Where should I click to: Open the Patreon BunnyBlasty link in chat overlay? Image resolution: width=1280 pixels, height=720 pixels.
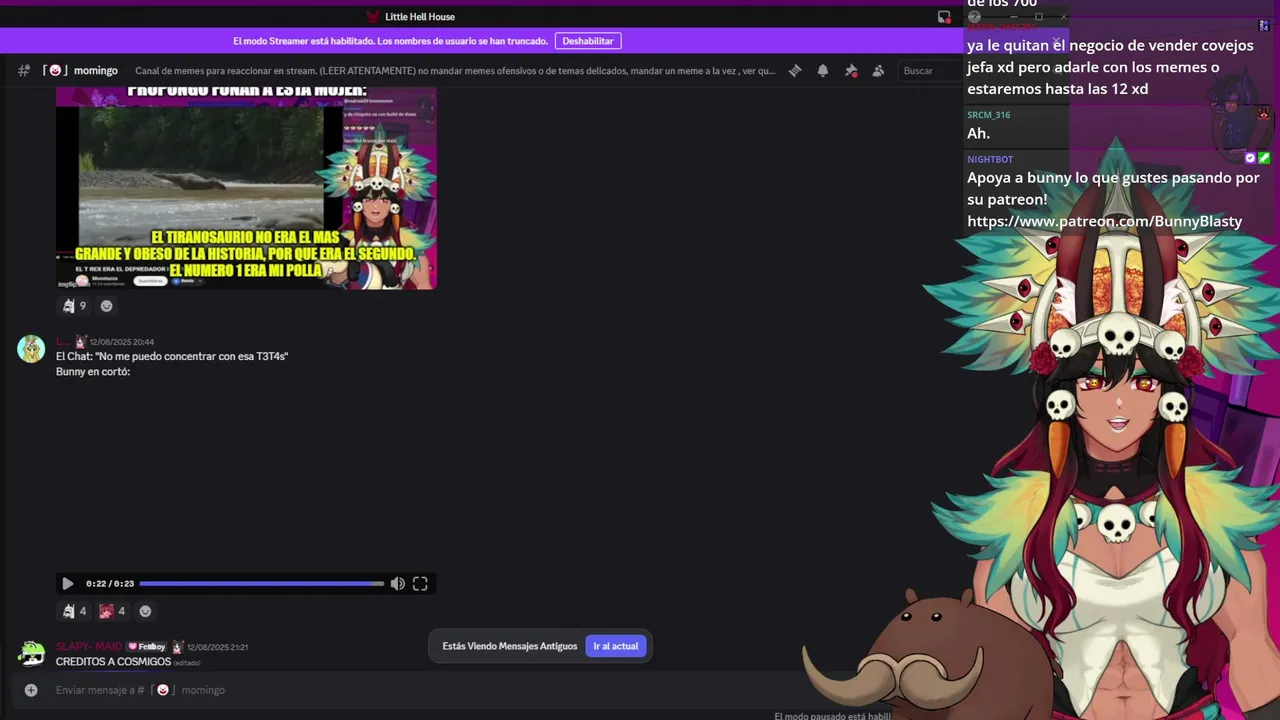[x=1104, y=221]
